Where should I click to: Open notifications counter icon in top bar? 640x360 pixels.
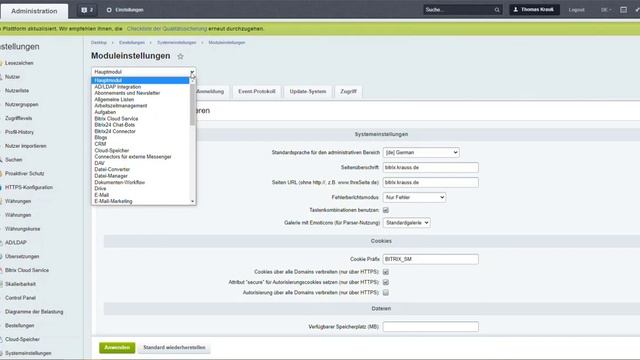pos(87,10)
